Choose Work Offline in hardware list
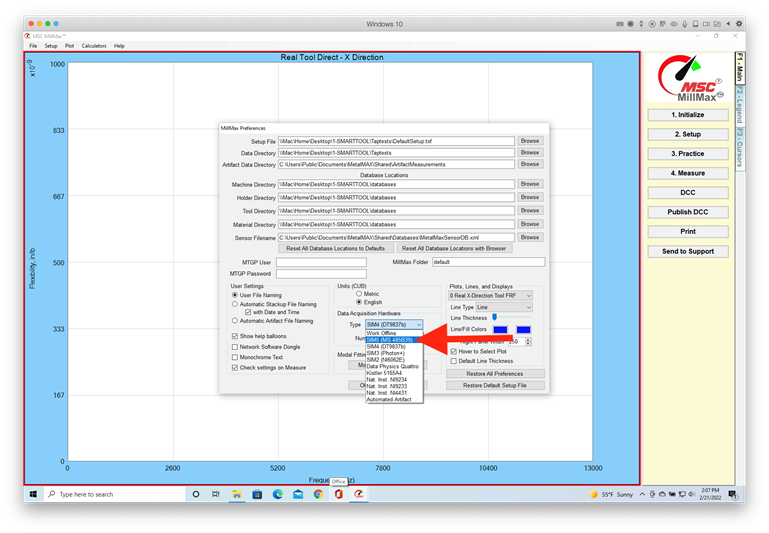The height and width of the screenshot is (533, 769). (394, 333)
